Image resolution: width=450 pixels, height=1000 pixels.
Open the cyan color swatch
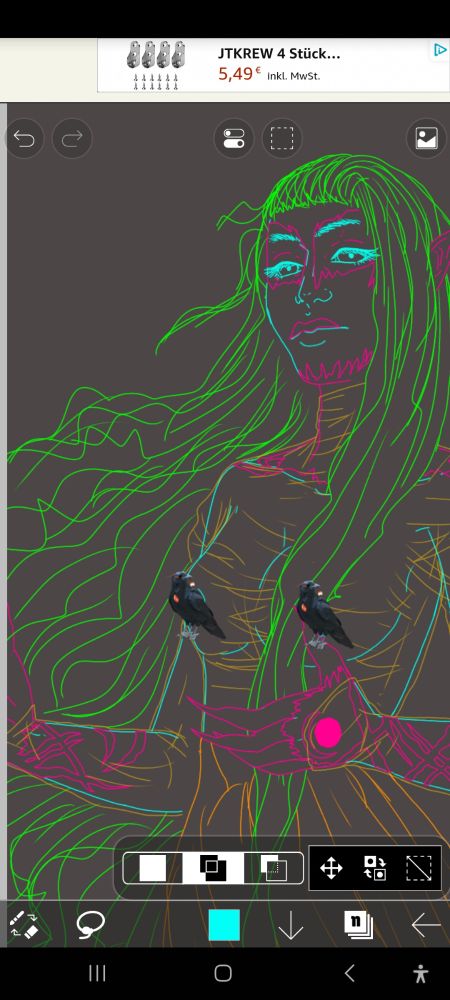tap(224, 925)
